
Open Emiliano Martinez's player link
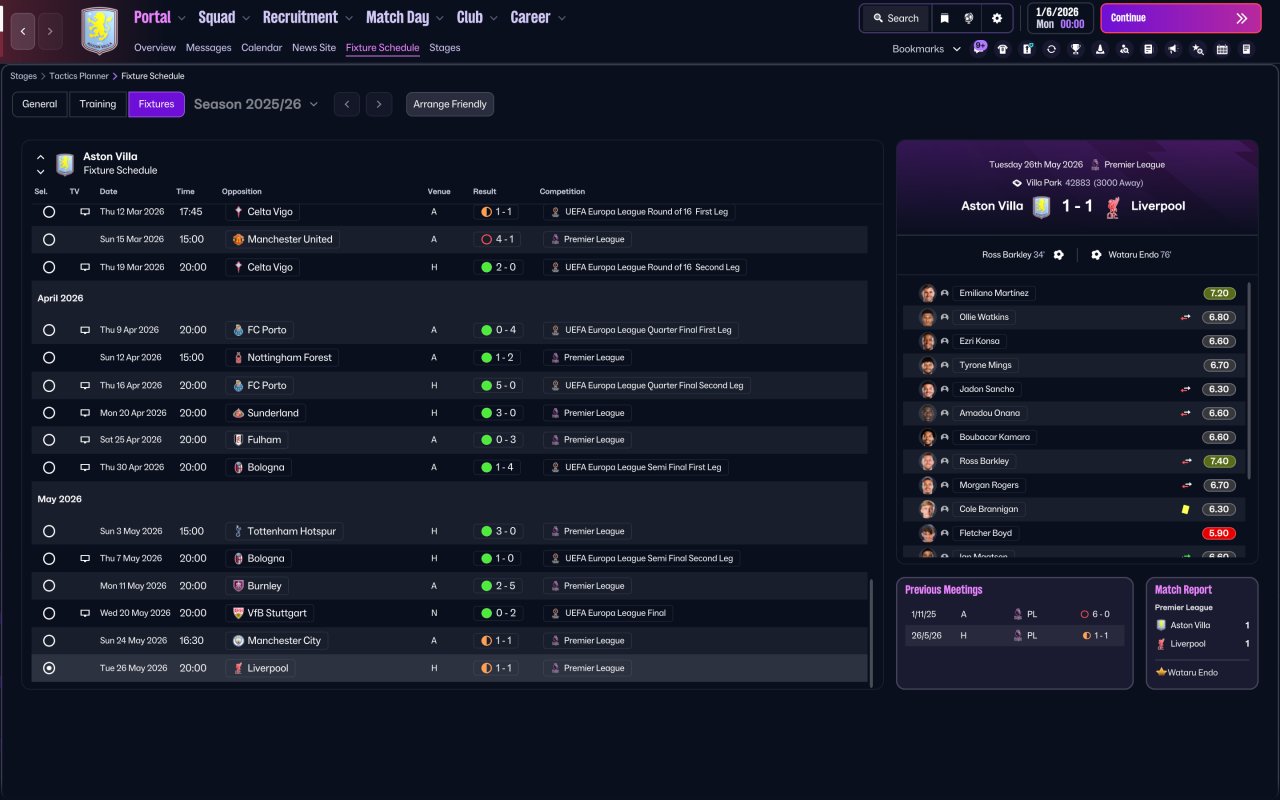[x=995, y=293]
